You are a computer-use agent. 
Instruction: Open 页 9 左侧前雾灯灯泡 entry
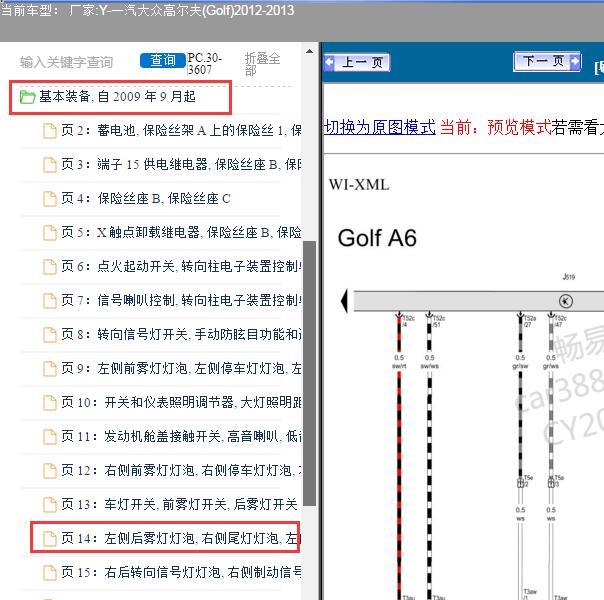pyautogui.click(x=181, y=368)
